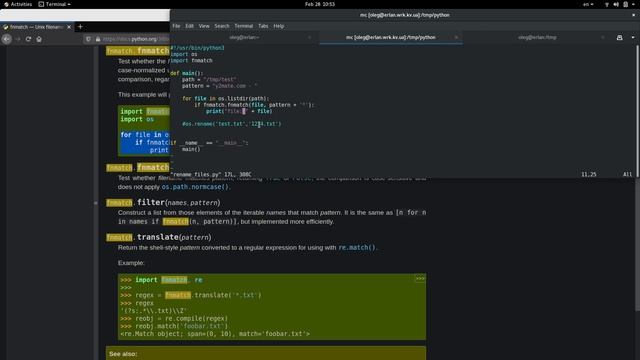
Task: Open the terminal Tabs menu
Action: [263, 26]
